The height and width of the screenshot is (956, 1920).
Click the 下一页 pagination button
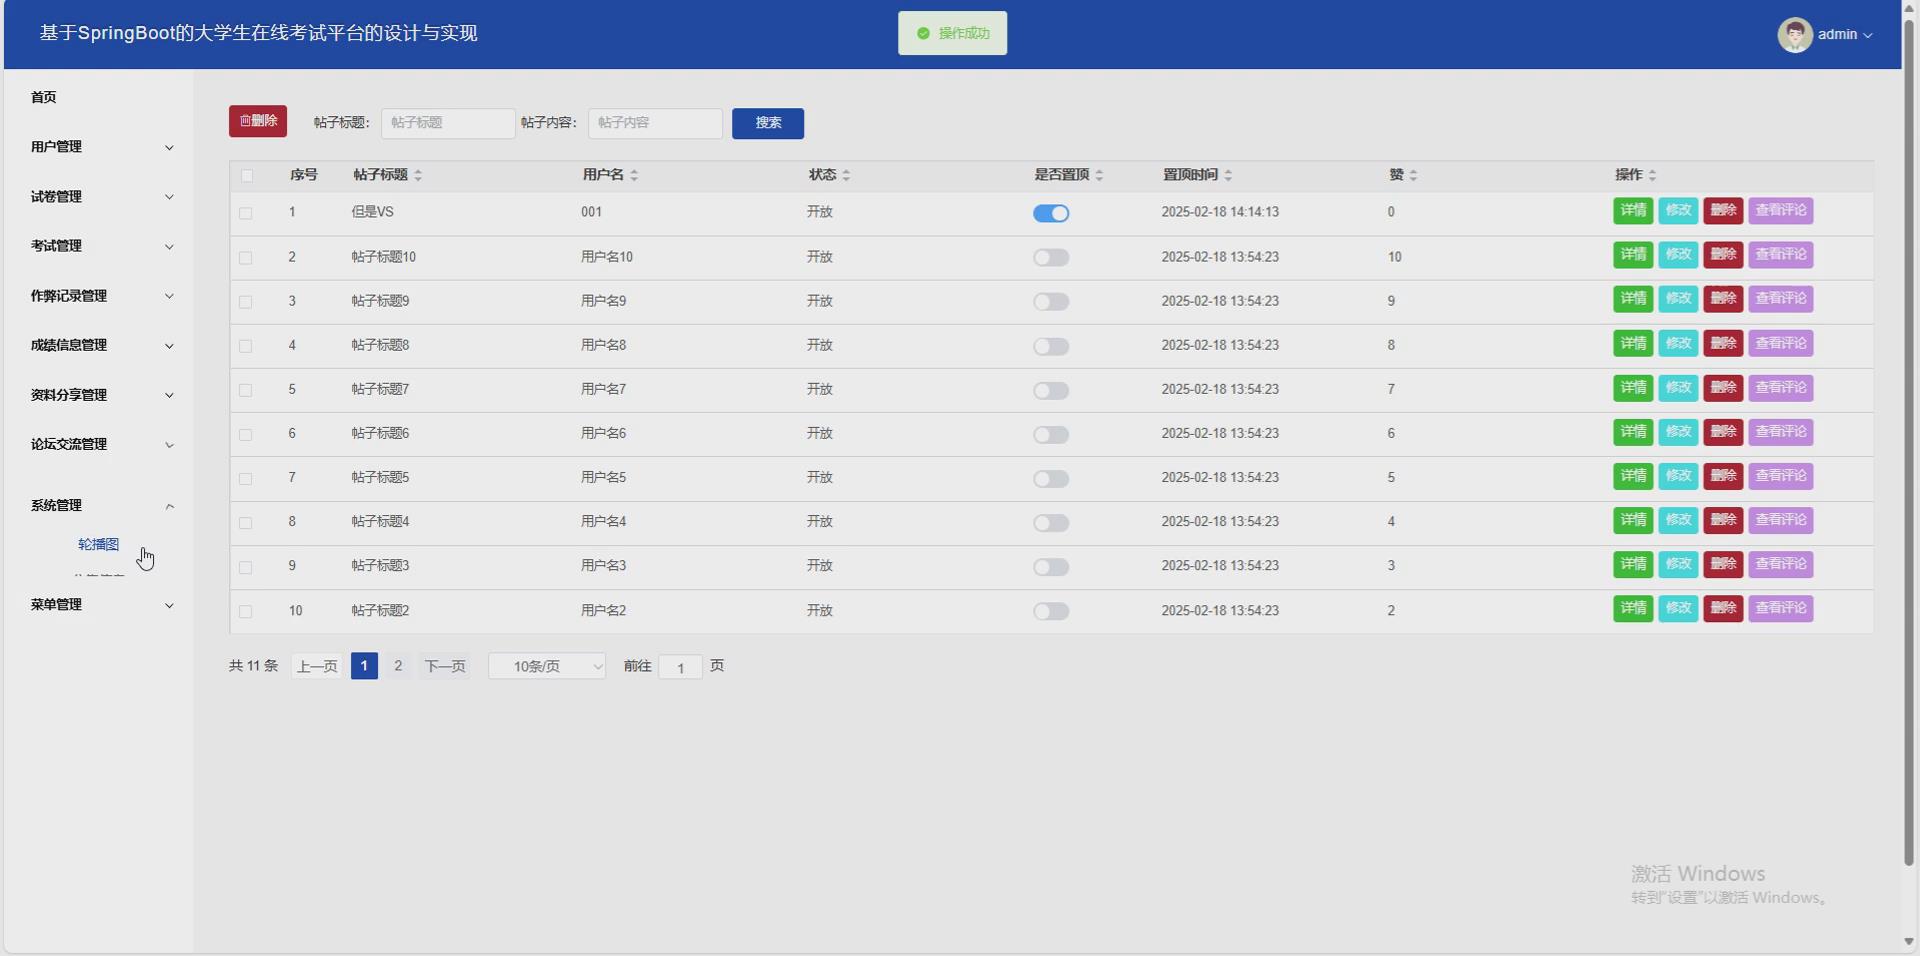point(445,666)
